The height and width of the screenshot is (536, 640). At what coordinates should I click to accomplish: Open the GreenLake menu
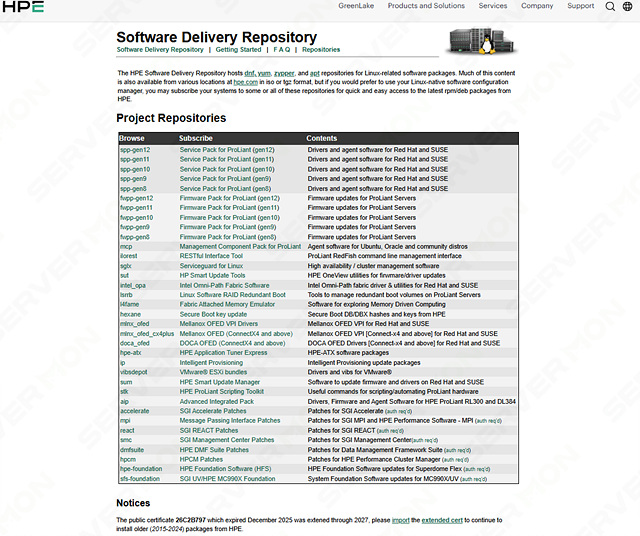[x=356, y=6]
